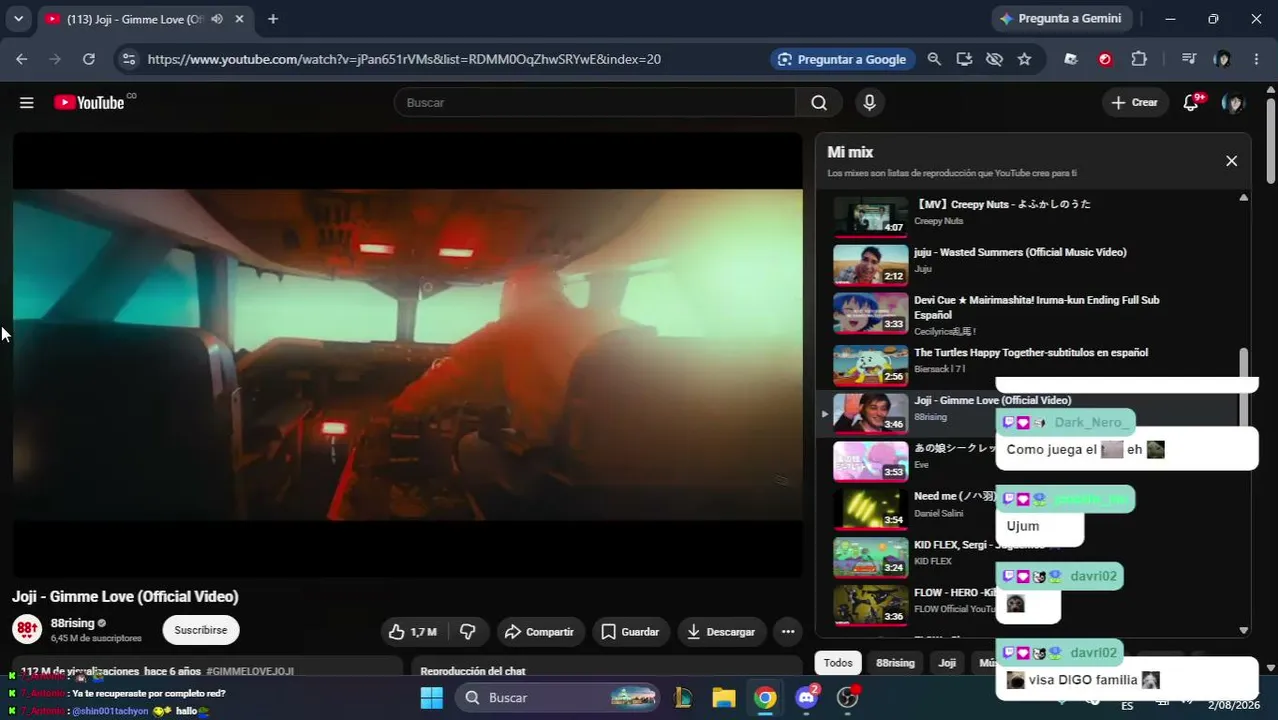Image resolution: width=1278 pixels, height=720 pixels.
Task: Close the Joji Gimme Love tab
Action: point(240,19)
